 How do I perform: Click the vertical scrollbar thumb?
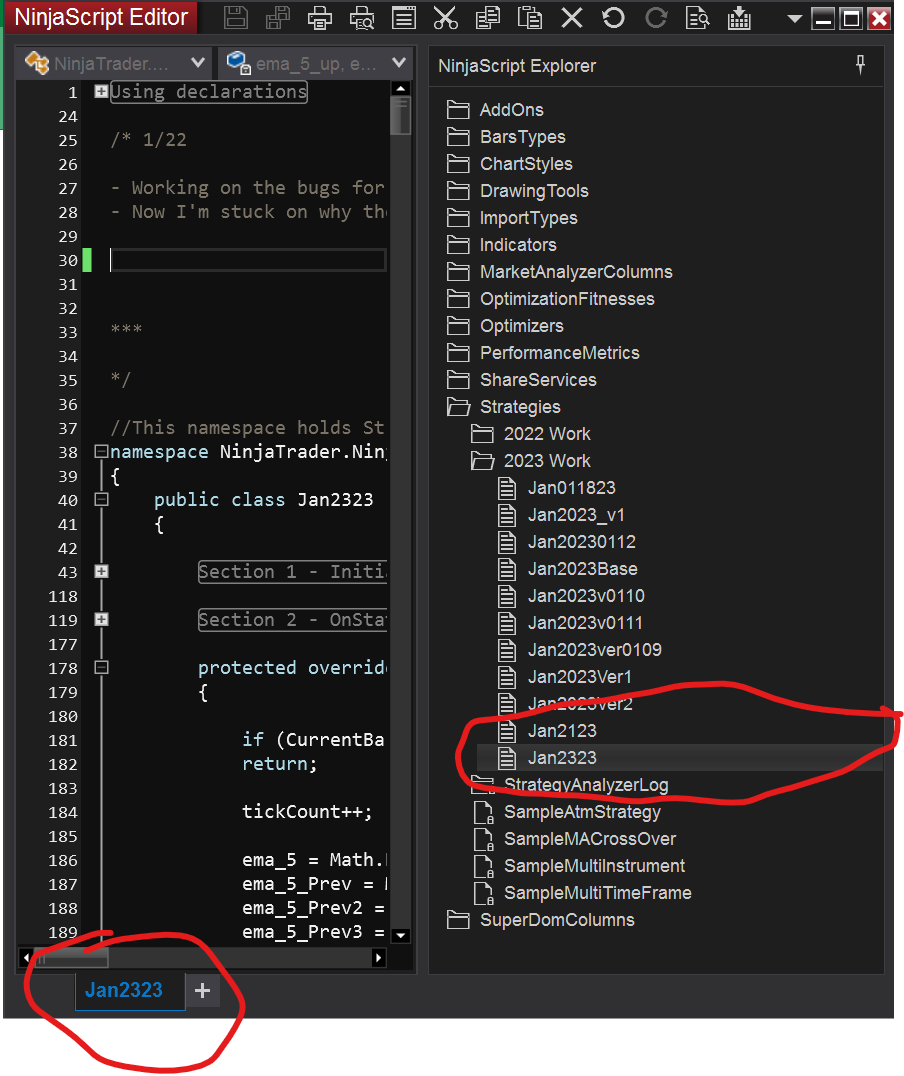tap(401, 116)
